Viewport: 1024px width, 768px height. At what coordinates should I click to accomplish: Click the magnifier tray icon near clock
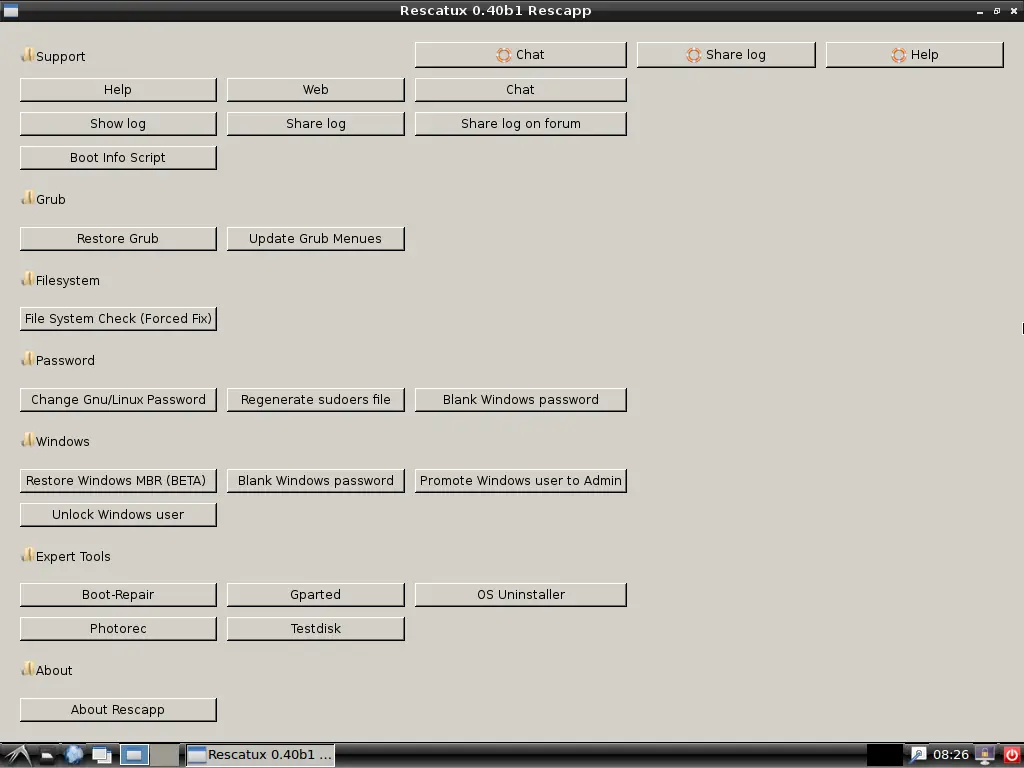pyautogui.click(x=918, y=756)
